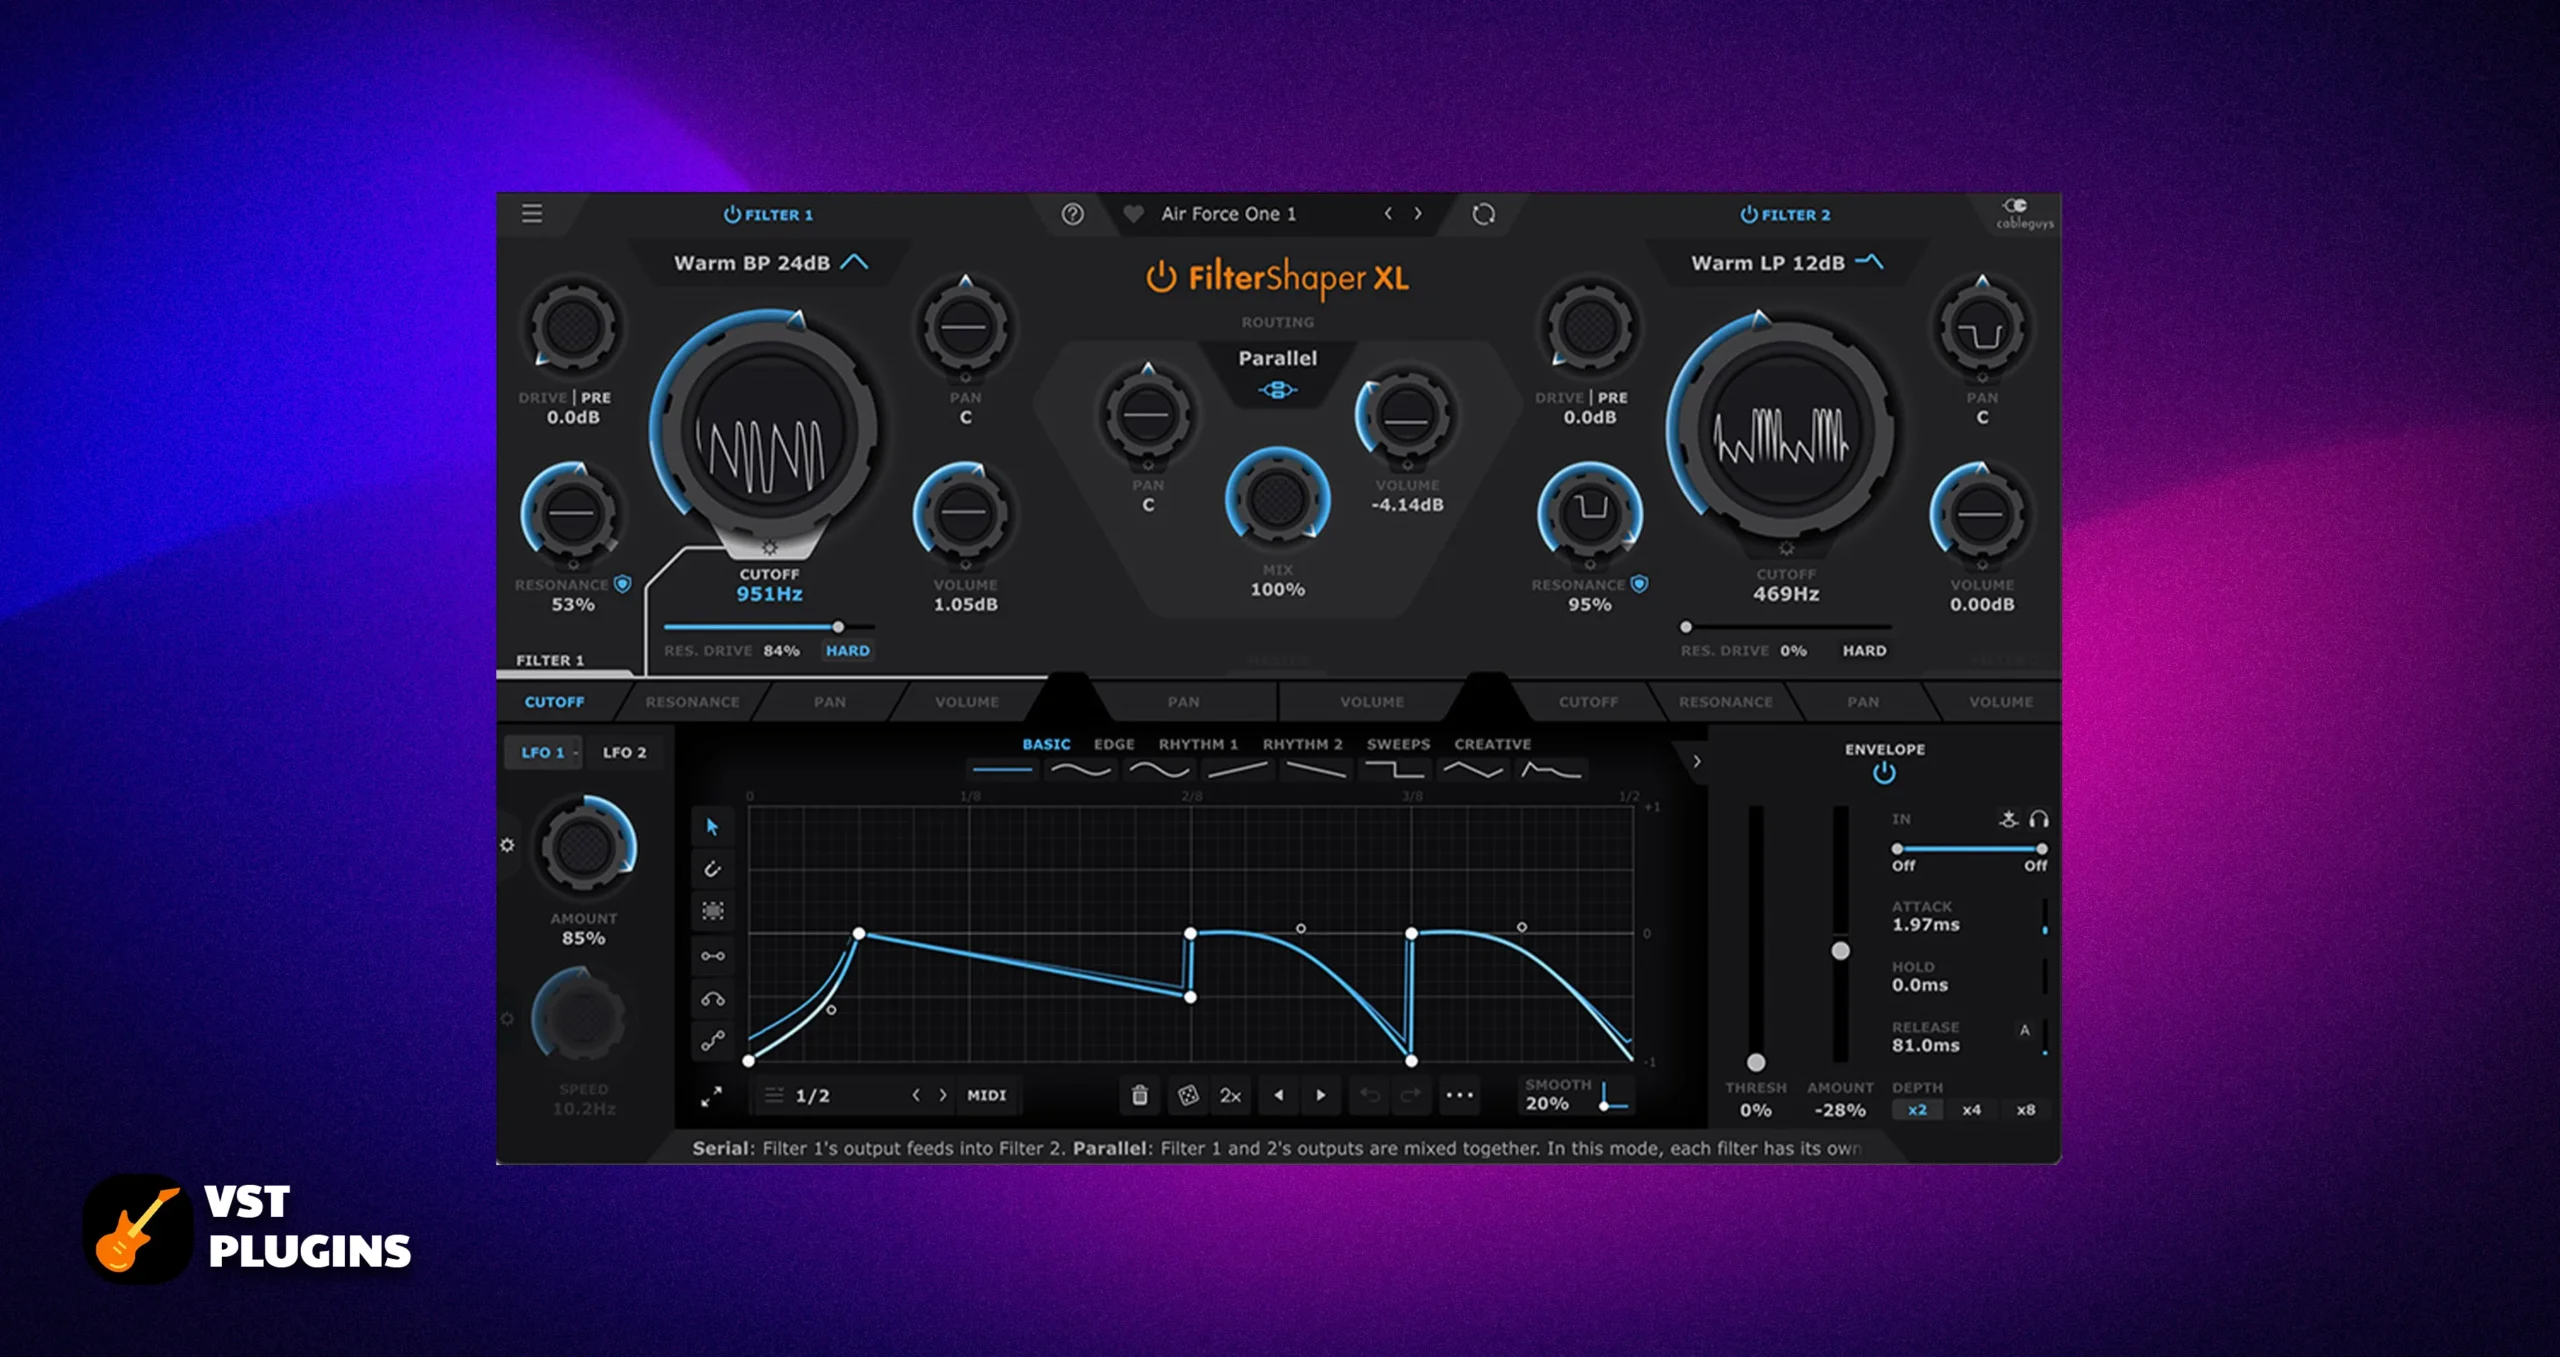Screen dimensions: 2560x1357
Task: Click the envelope sidechain input icon
Action: pos(2008,819)
